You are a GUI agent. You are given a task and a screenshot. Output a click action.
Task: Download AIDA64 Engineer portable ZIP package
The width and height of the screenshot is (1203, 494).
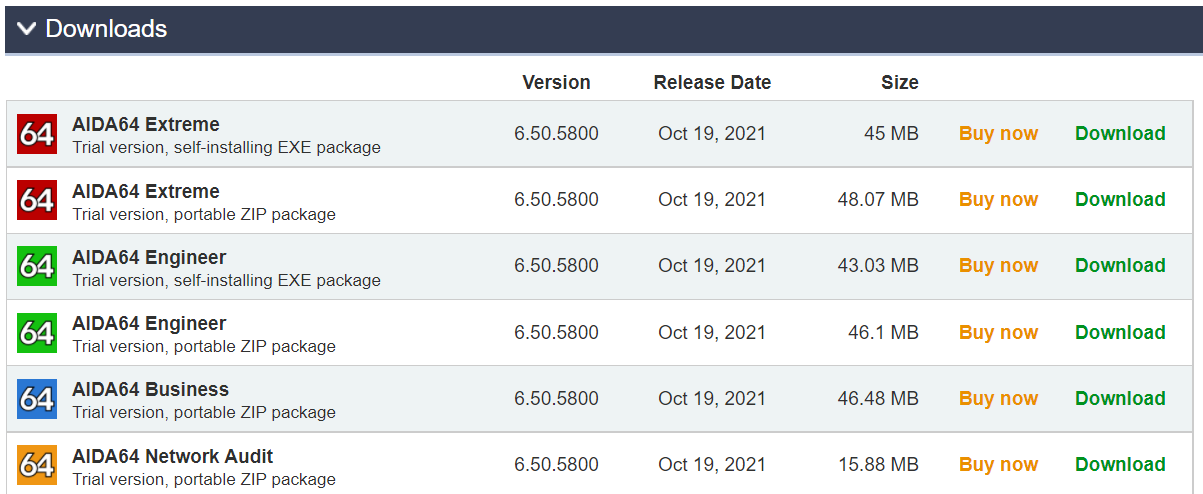pyautogui.click(x=1120, y=332)
